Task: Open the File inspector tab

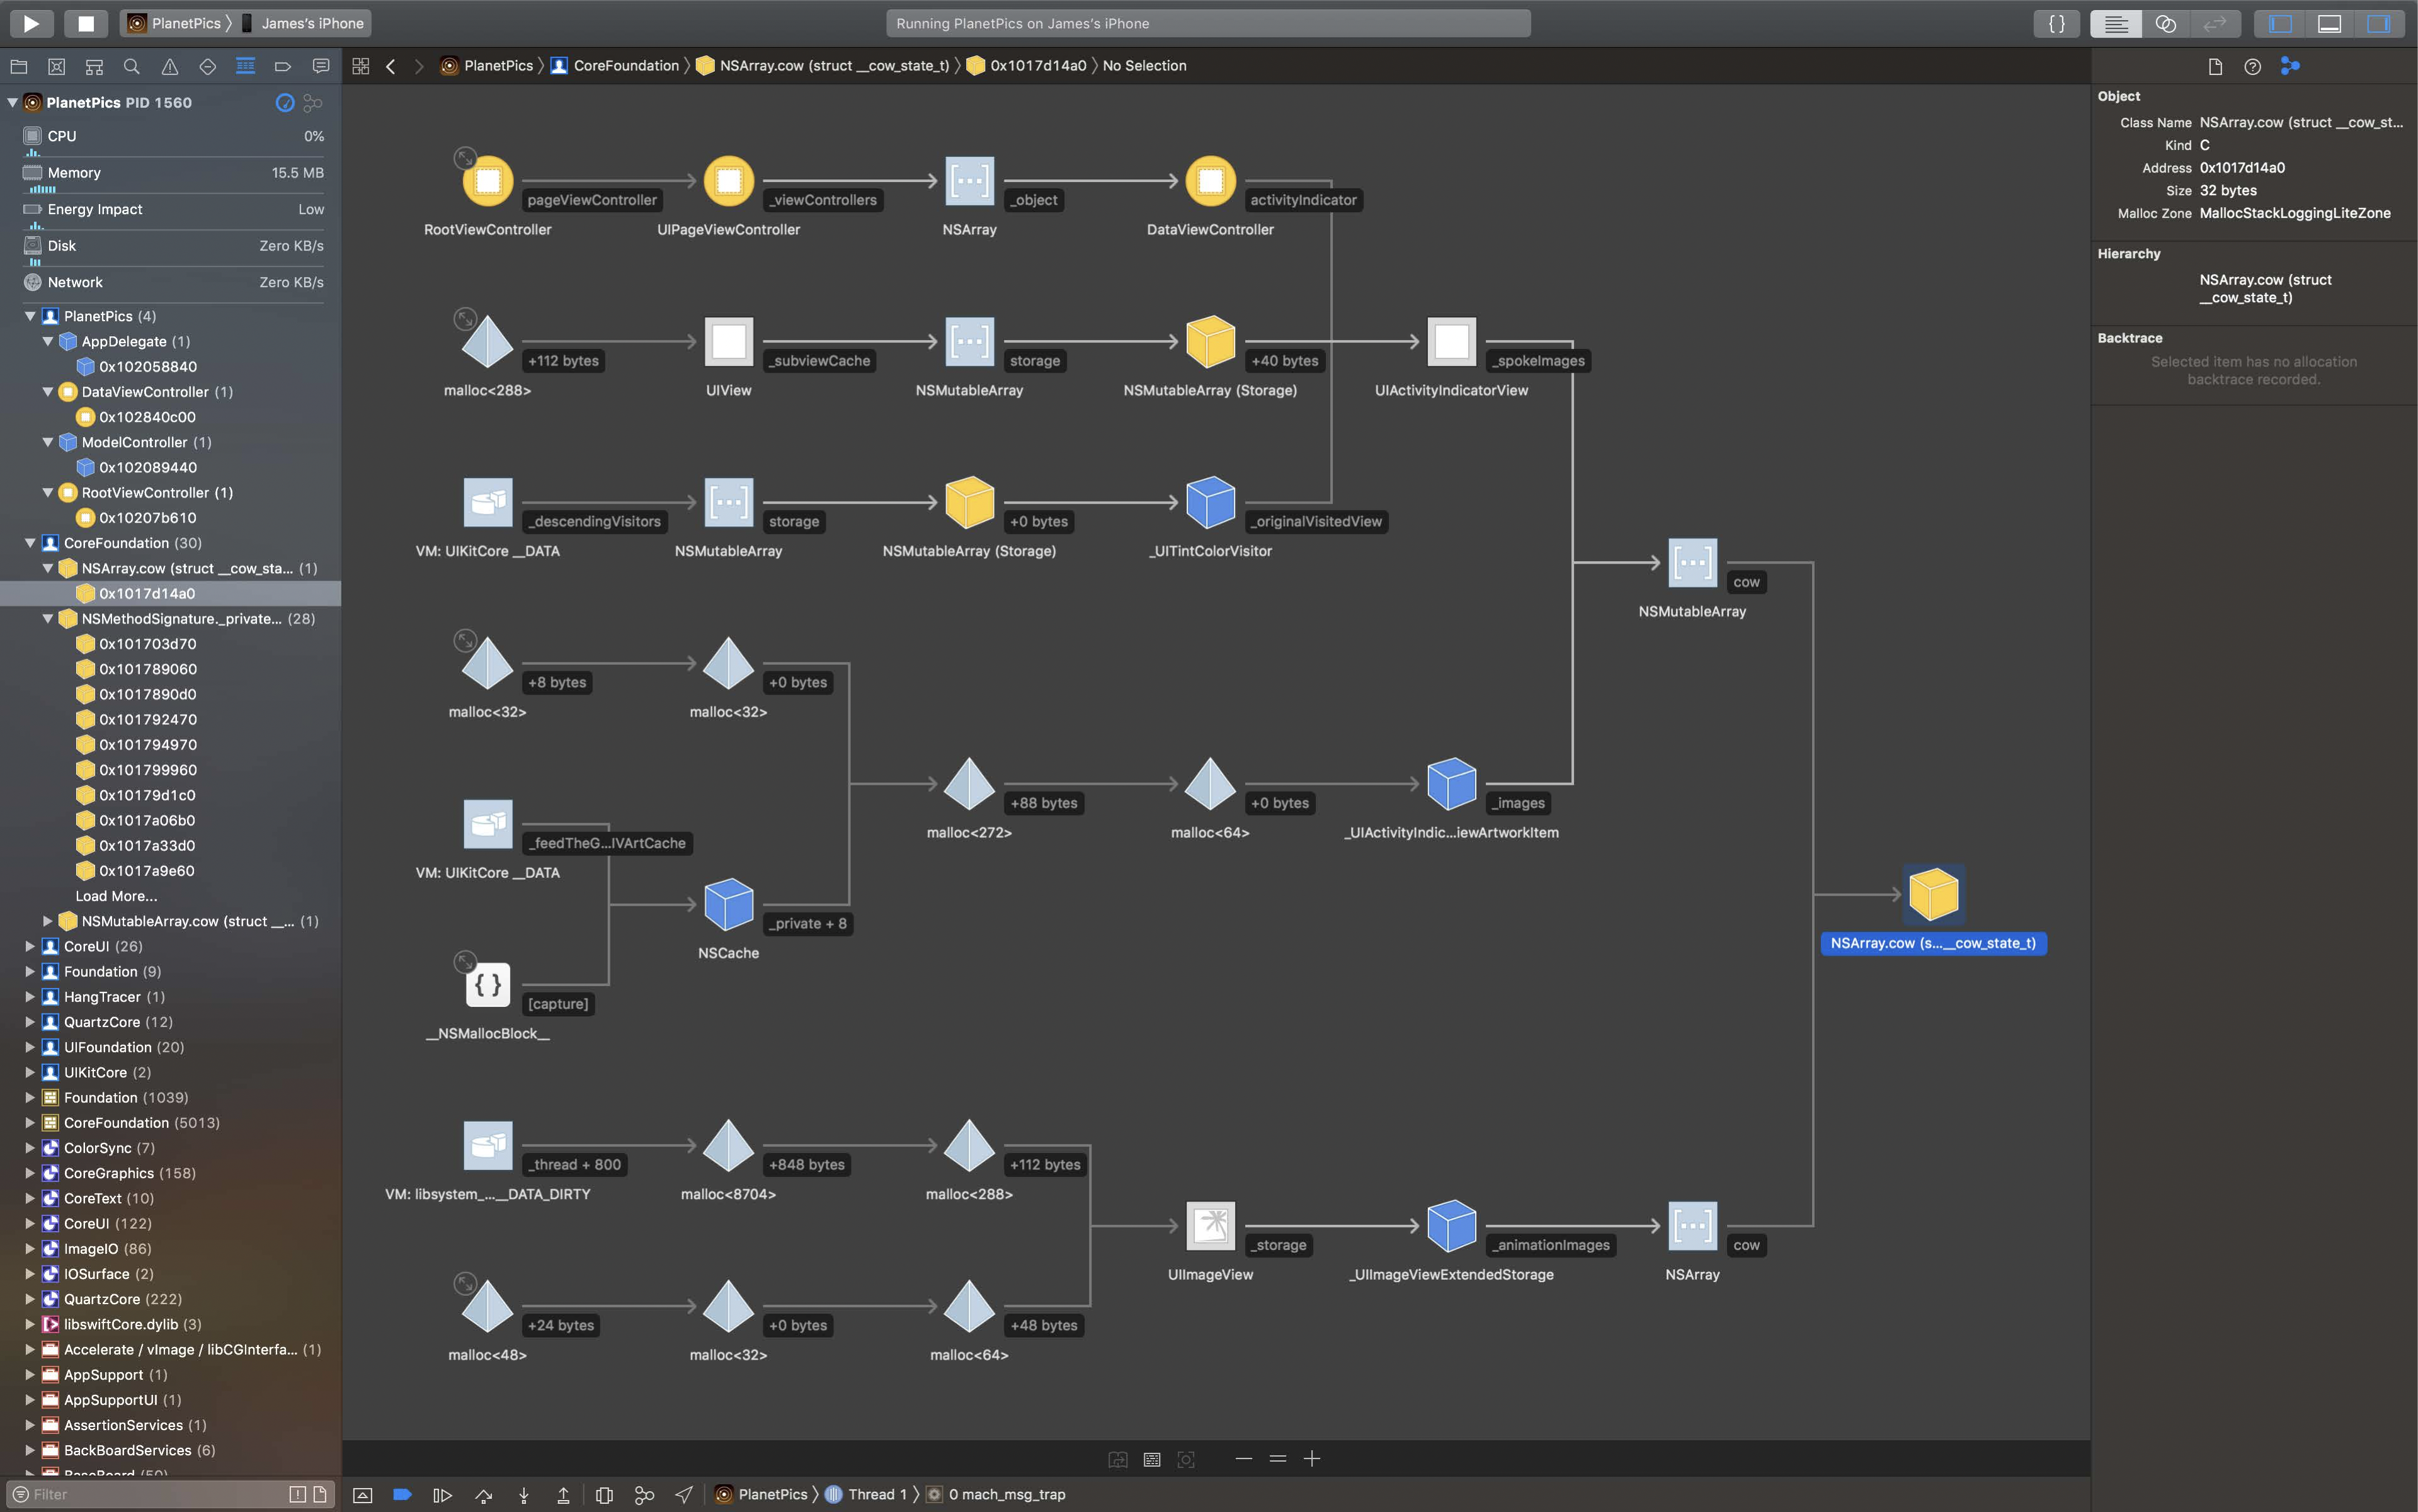Action: [2214, 66]
